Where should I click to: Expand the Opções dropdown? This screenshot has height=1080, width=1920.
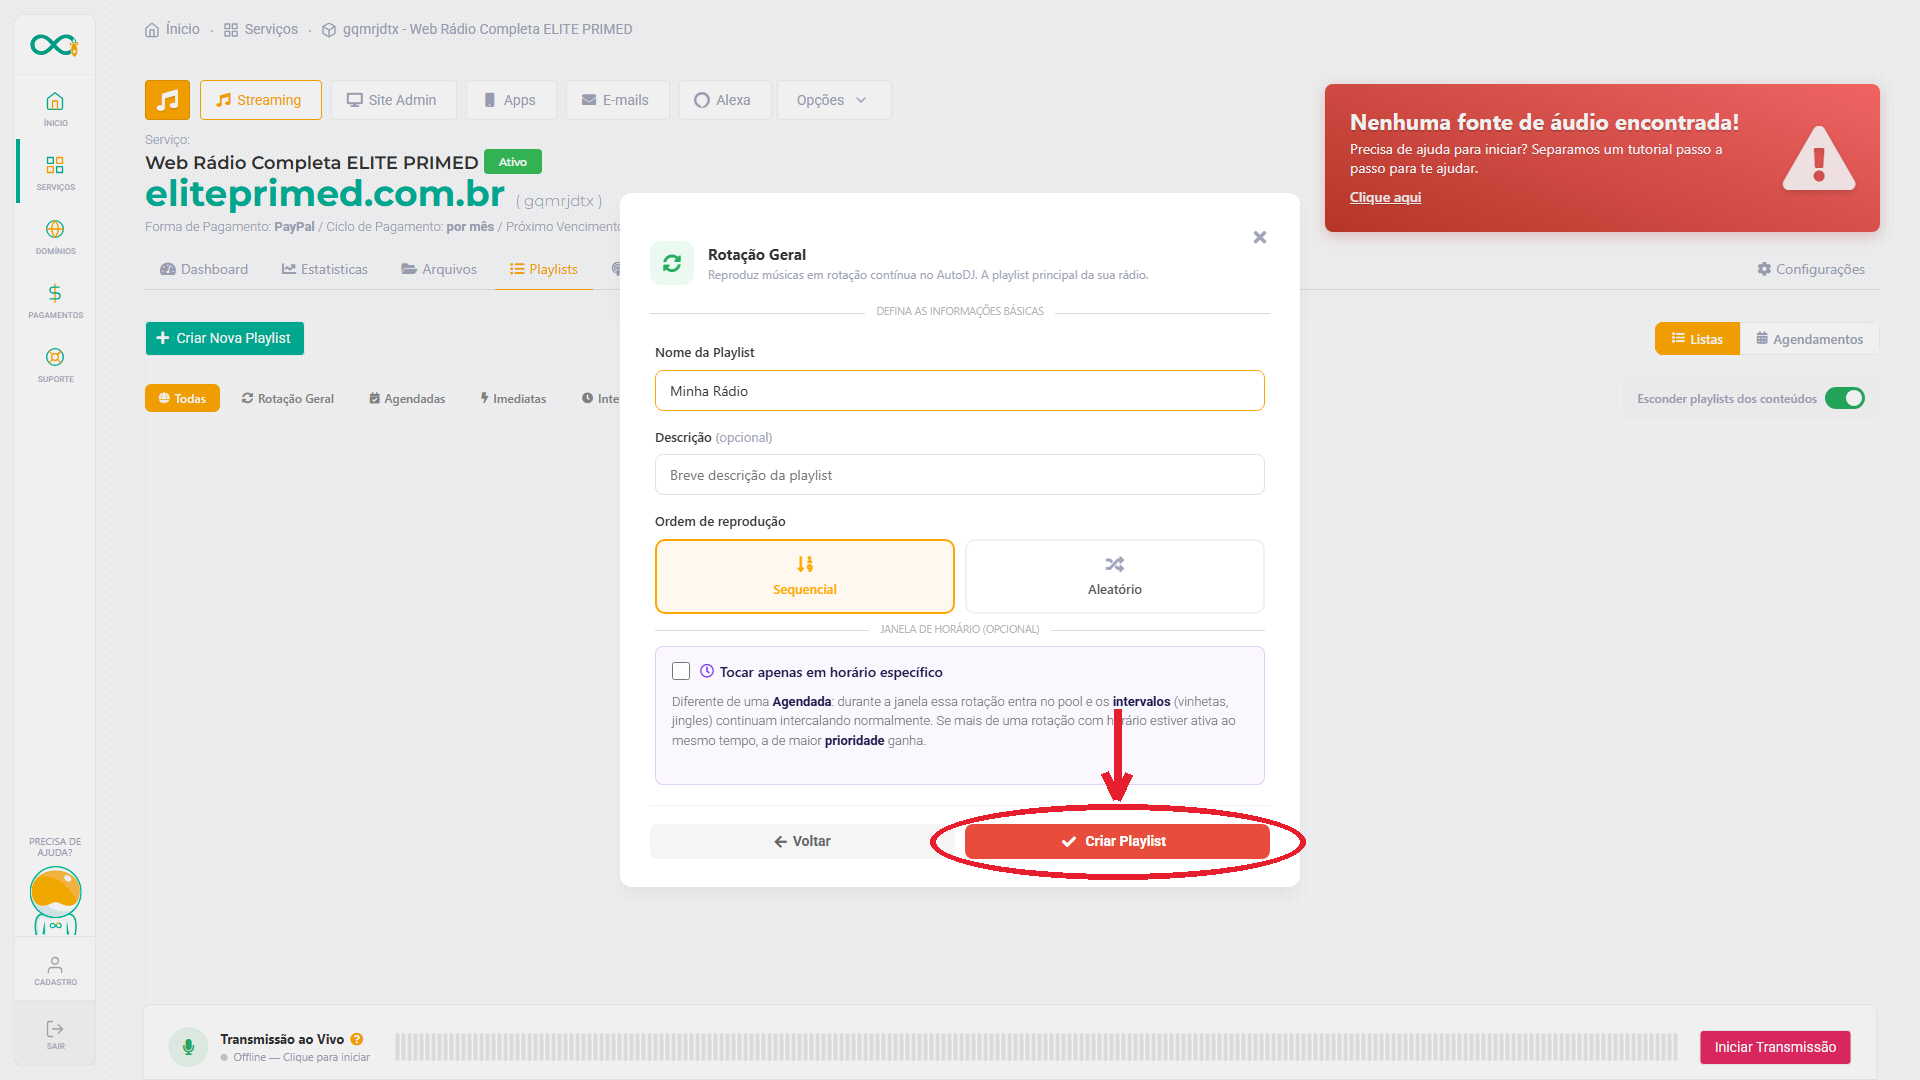click(x=833, y=100)
